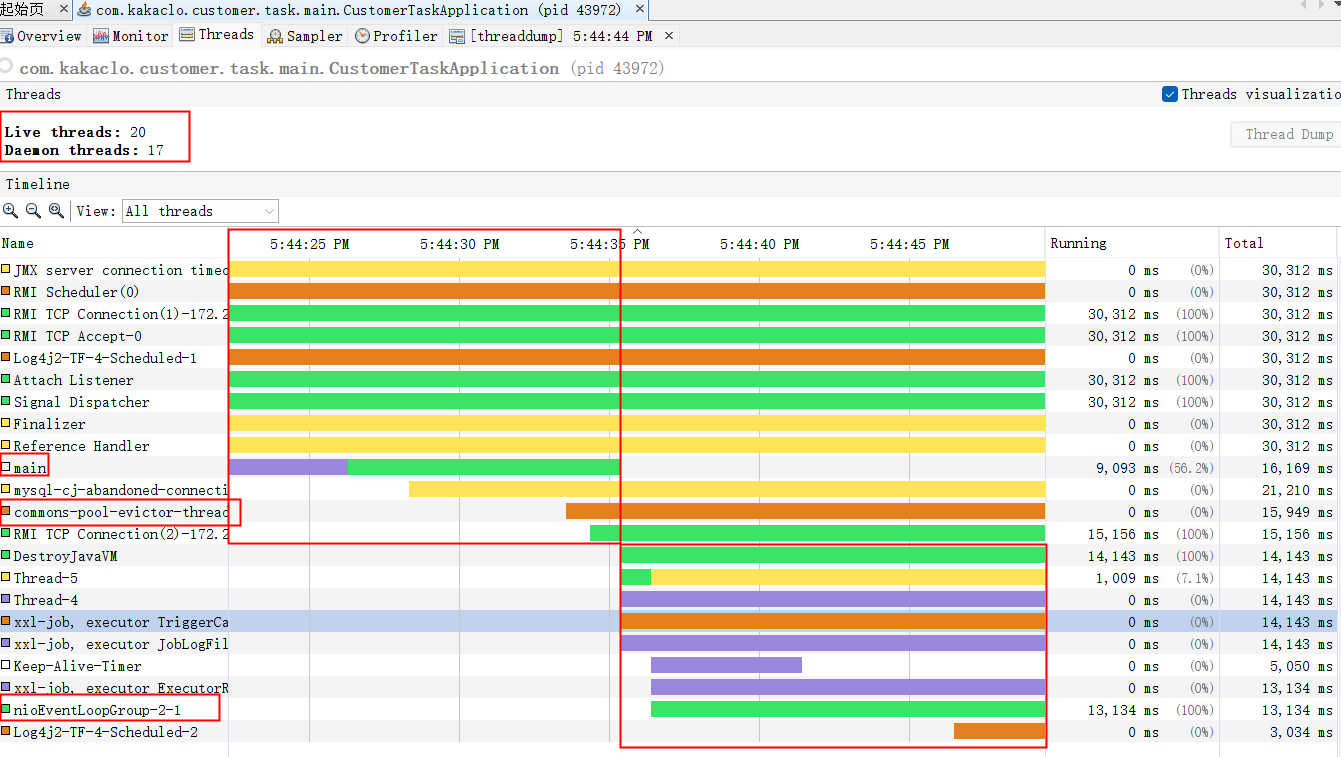This screenshot has width=1341, height=757.
Task: Click the fit-to-width zoom icon
Action: click(x=56, y=211)
